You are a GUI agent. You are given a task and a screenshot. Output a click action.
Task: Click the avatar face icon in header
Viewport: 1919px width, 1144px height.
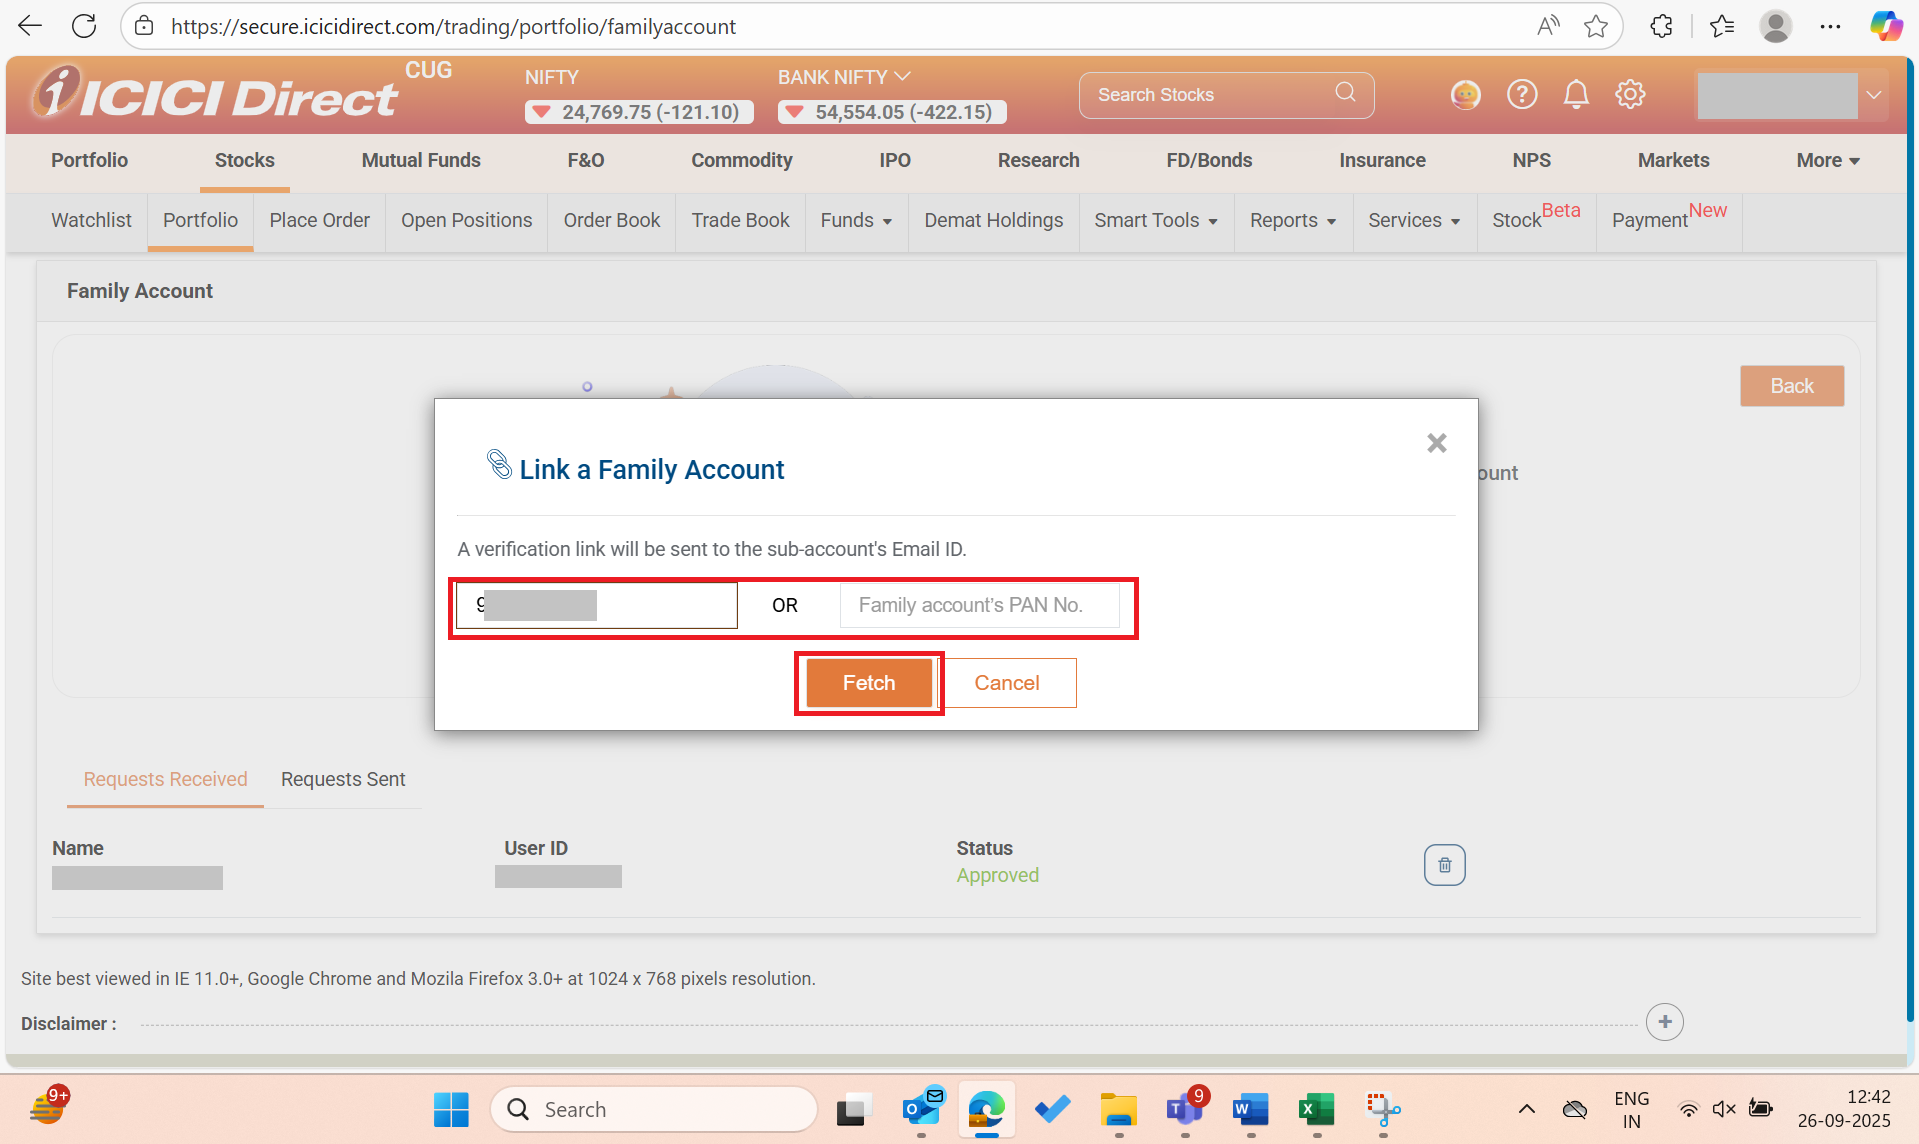[x=1465, y=95]
